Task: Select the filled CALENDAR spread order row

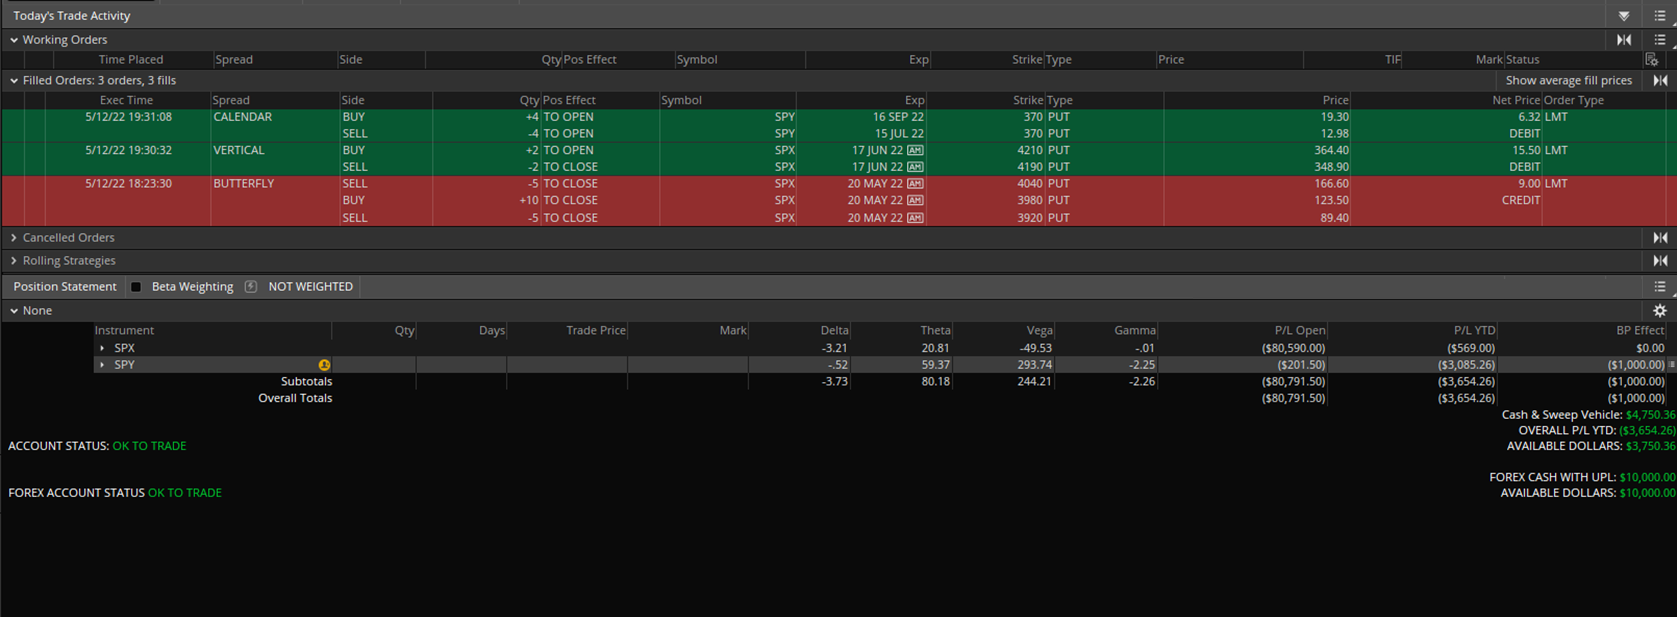Action: click(x=242, y=118)
